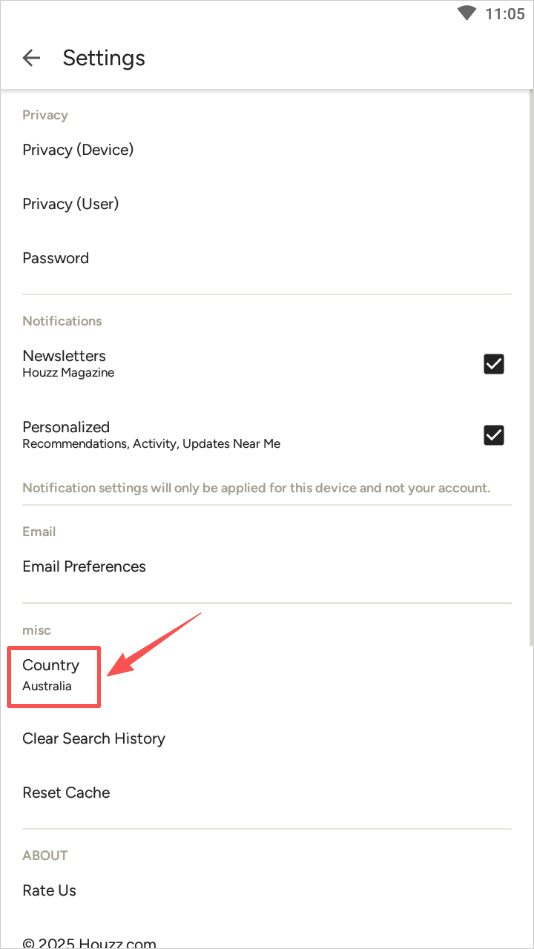Tap the clock in status bar
534x949 pixels.
505,13
